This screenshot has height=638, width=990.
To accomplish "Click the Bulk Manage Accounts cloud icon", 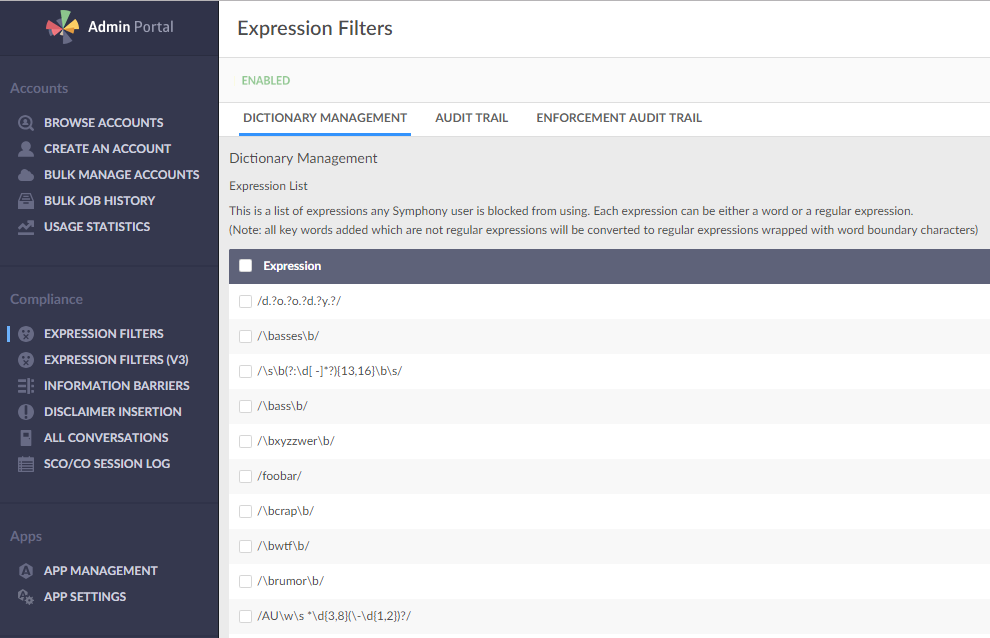I will tap(26, 174).
